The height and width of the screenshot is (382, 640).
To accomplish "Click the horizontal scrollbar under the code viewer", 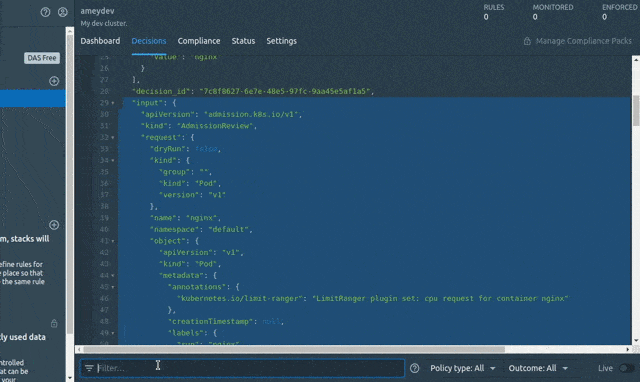I will [294, 349].
